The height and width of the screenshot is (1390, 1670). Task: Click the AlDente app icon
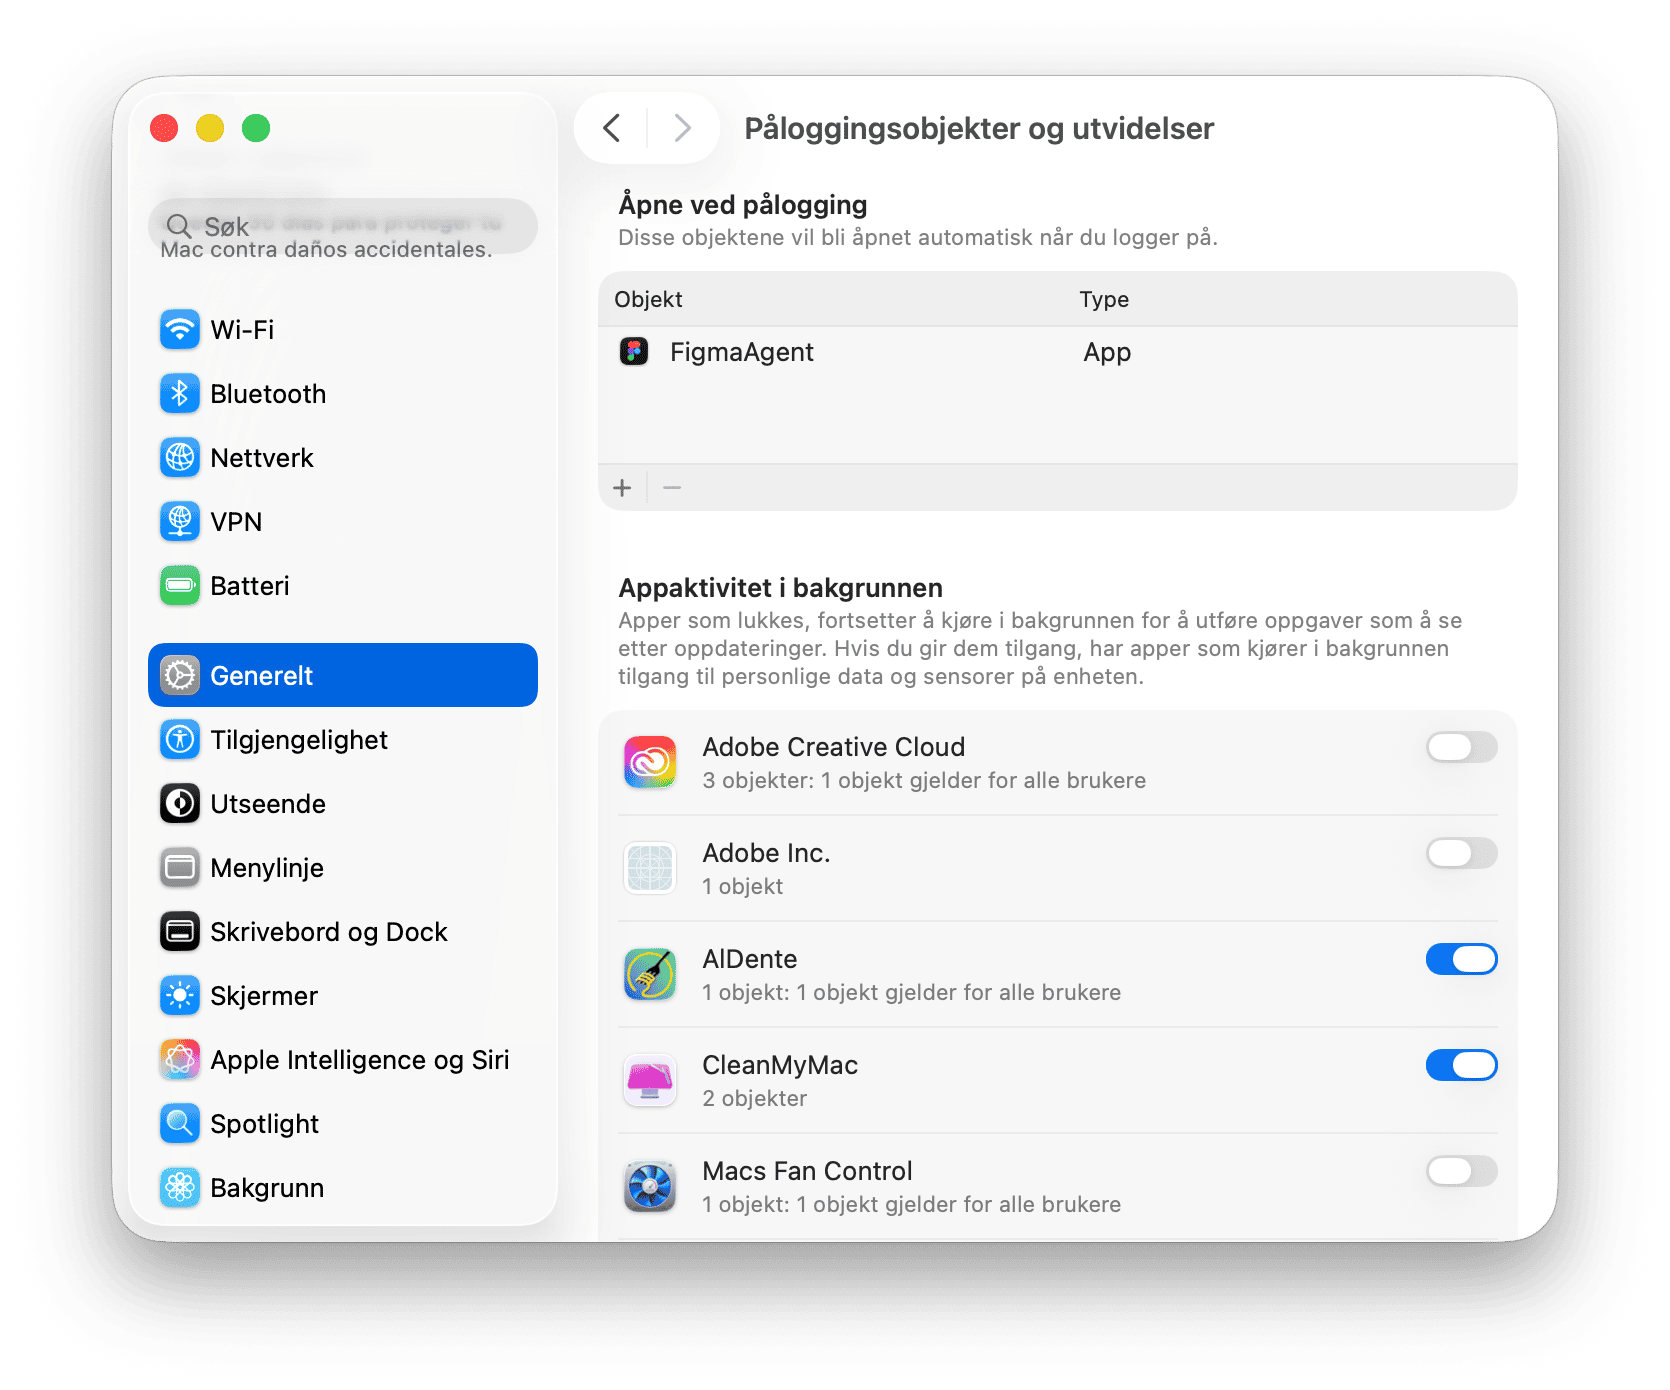(x=650, y=975)
